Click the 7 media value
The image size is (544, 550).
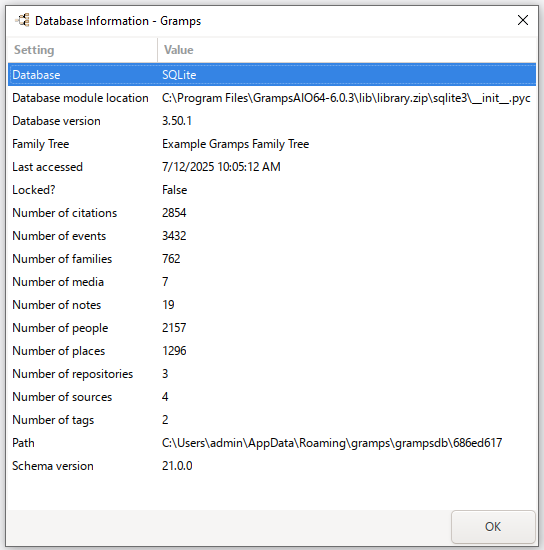tap(165, 282)
